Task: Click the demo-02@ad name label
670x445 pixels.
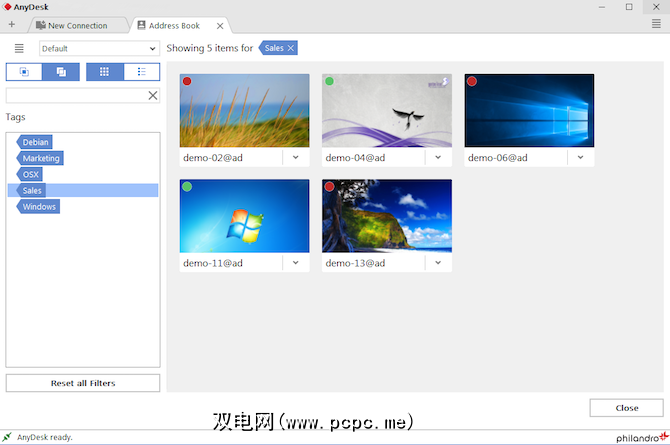Action: tap(213, 158)
